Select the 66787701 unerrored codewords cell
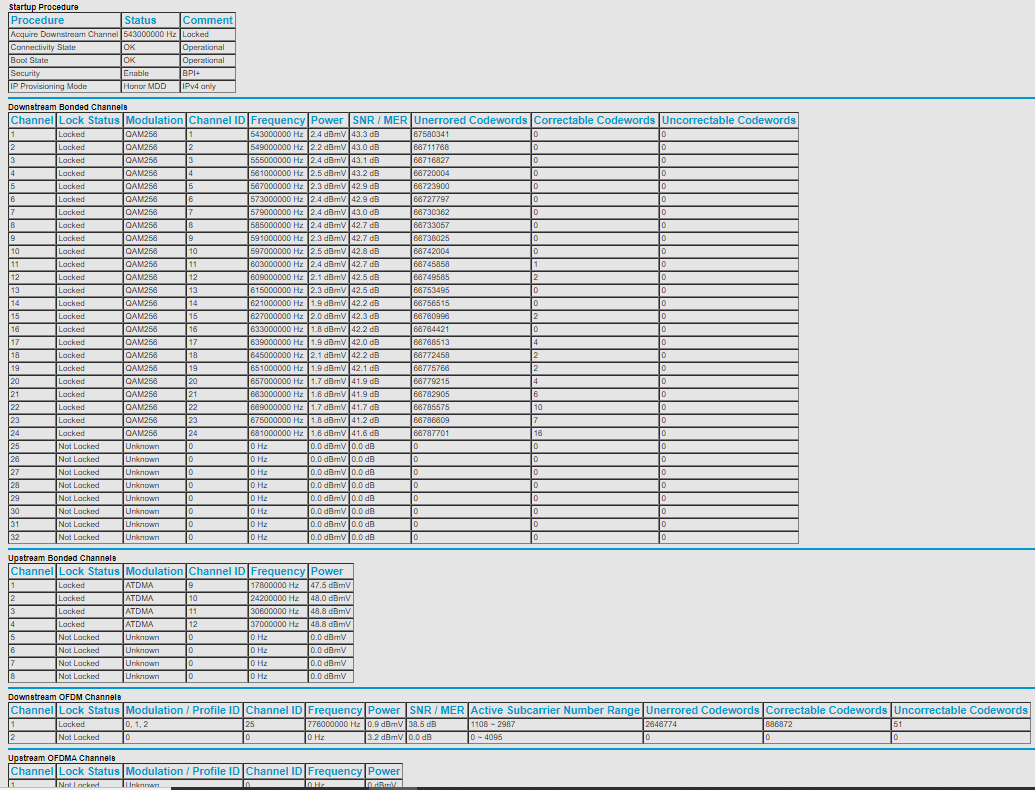 point(470,433)
